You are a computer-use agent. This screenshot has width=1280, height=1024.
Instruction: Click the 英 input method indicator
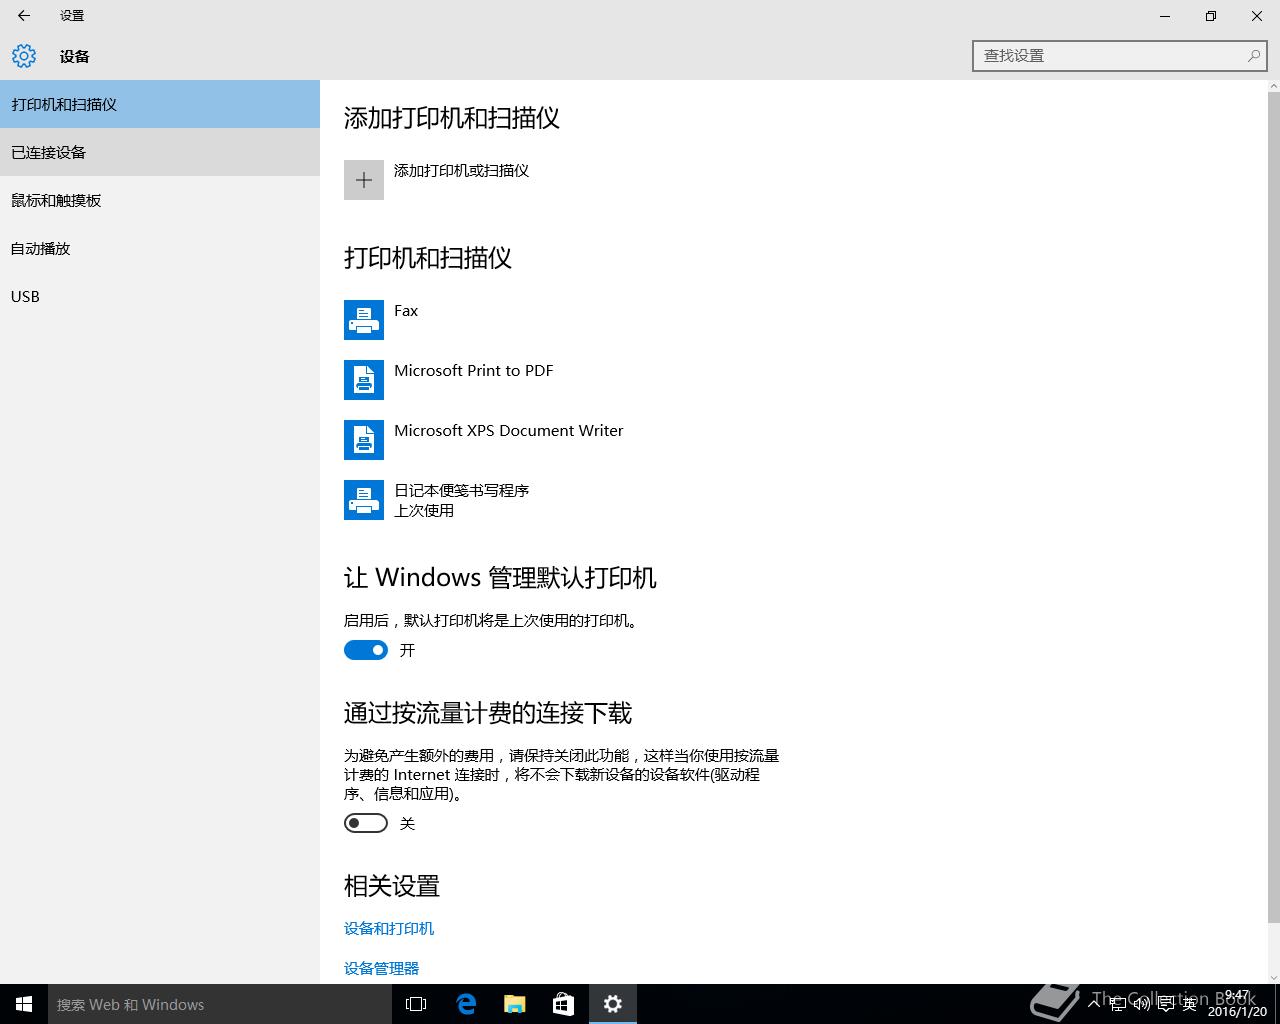(1189, 1004)
